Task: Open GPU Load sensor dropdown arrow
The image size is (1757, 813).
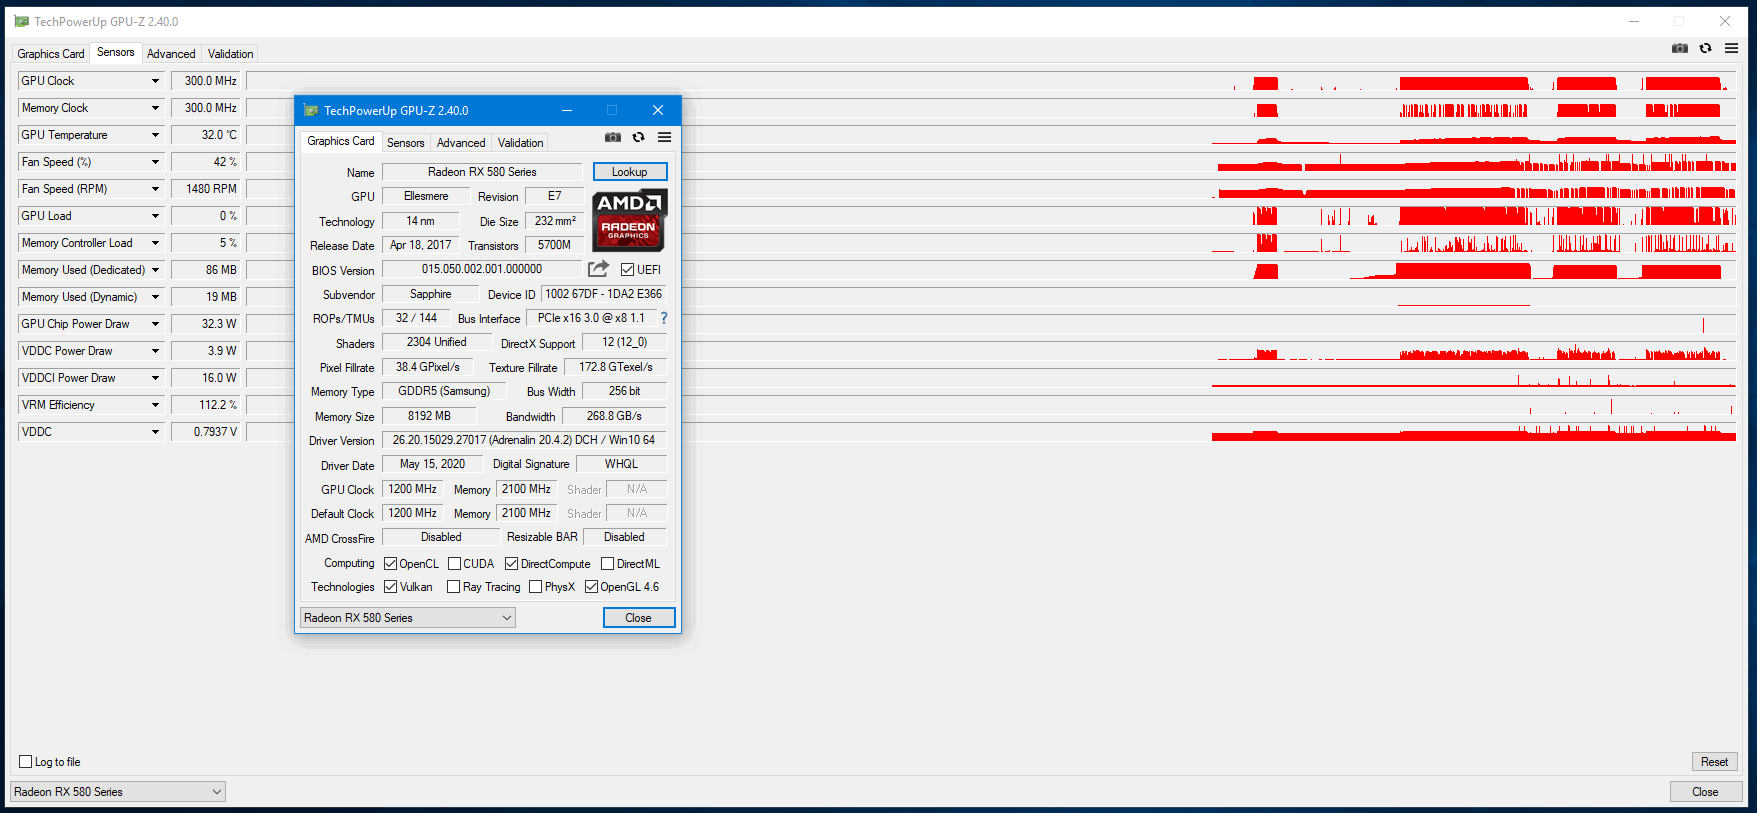Action: (155, 216)
